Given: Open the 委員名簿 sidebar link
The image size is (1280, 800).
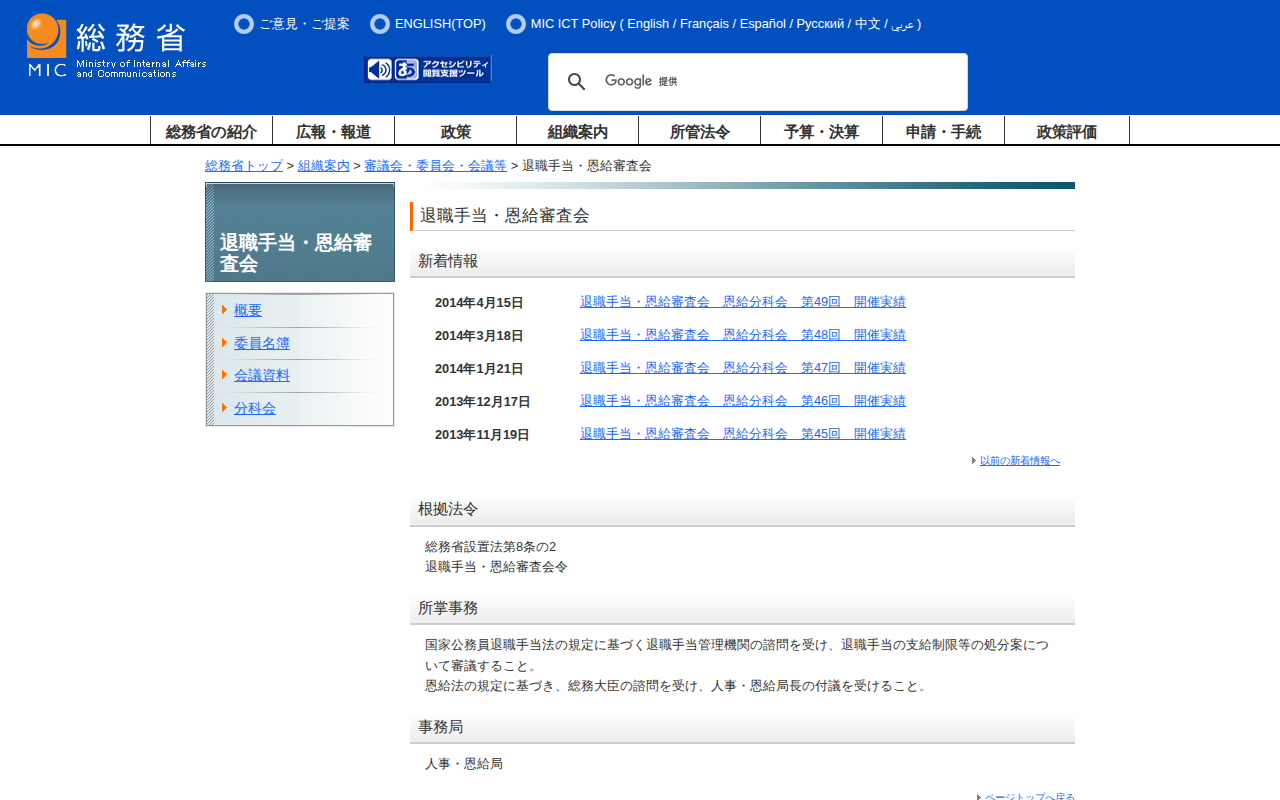Looking at the screenshot, I should pos(261,343).
